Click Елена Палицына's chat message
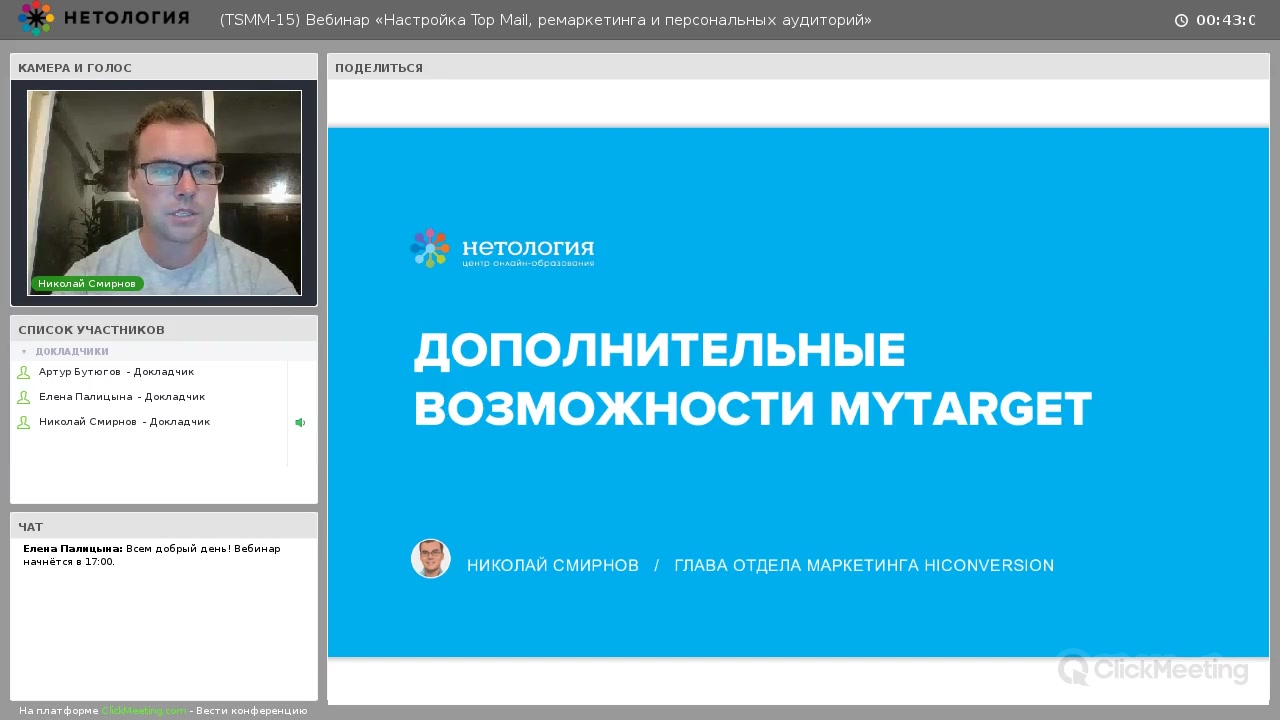Image resolution: width=1280 pixels, height=720 pixels. point(152,555)
